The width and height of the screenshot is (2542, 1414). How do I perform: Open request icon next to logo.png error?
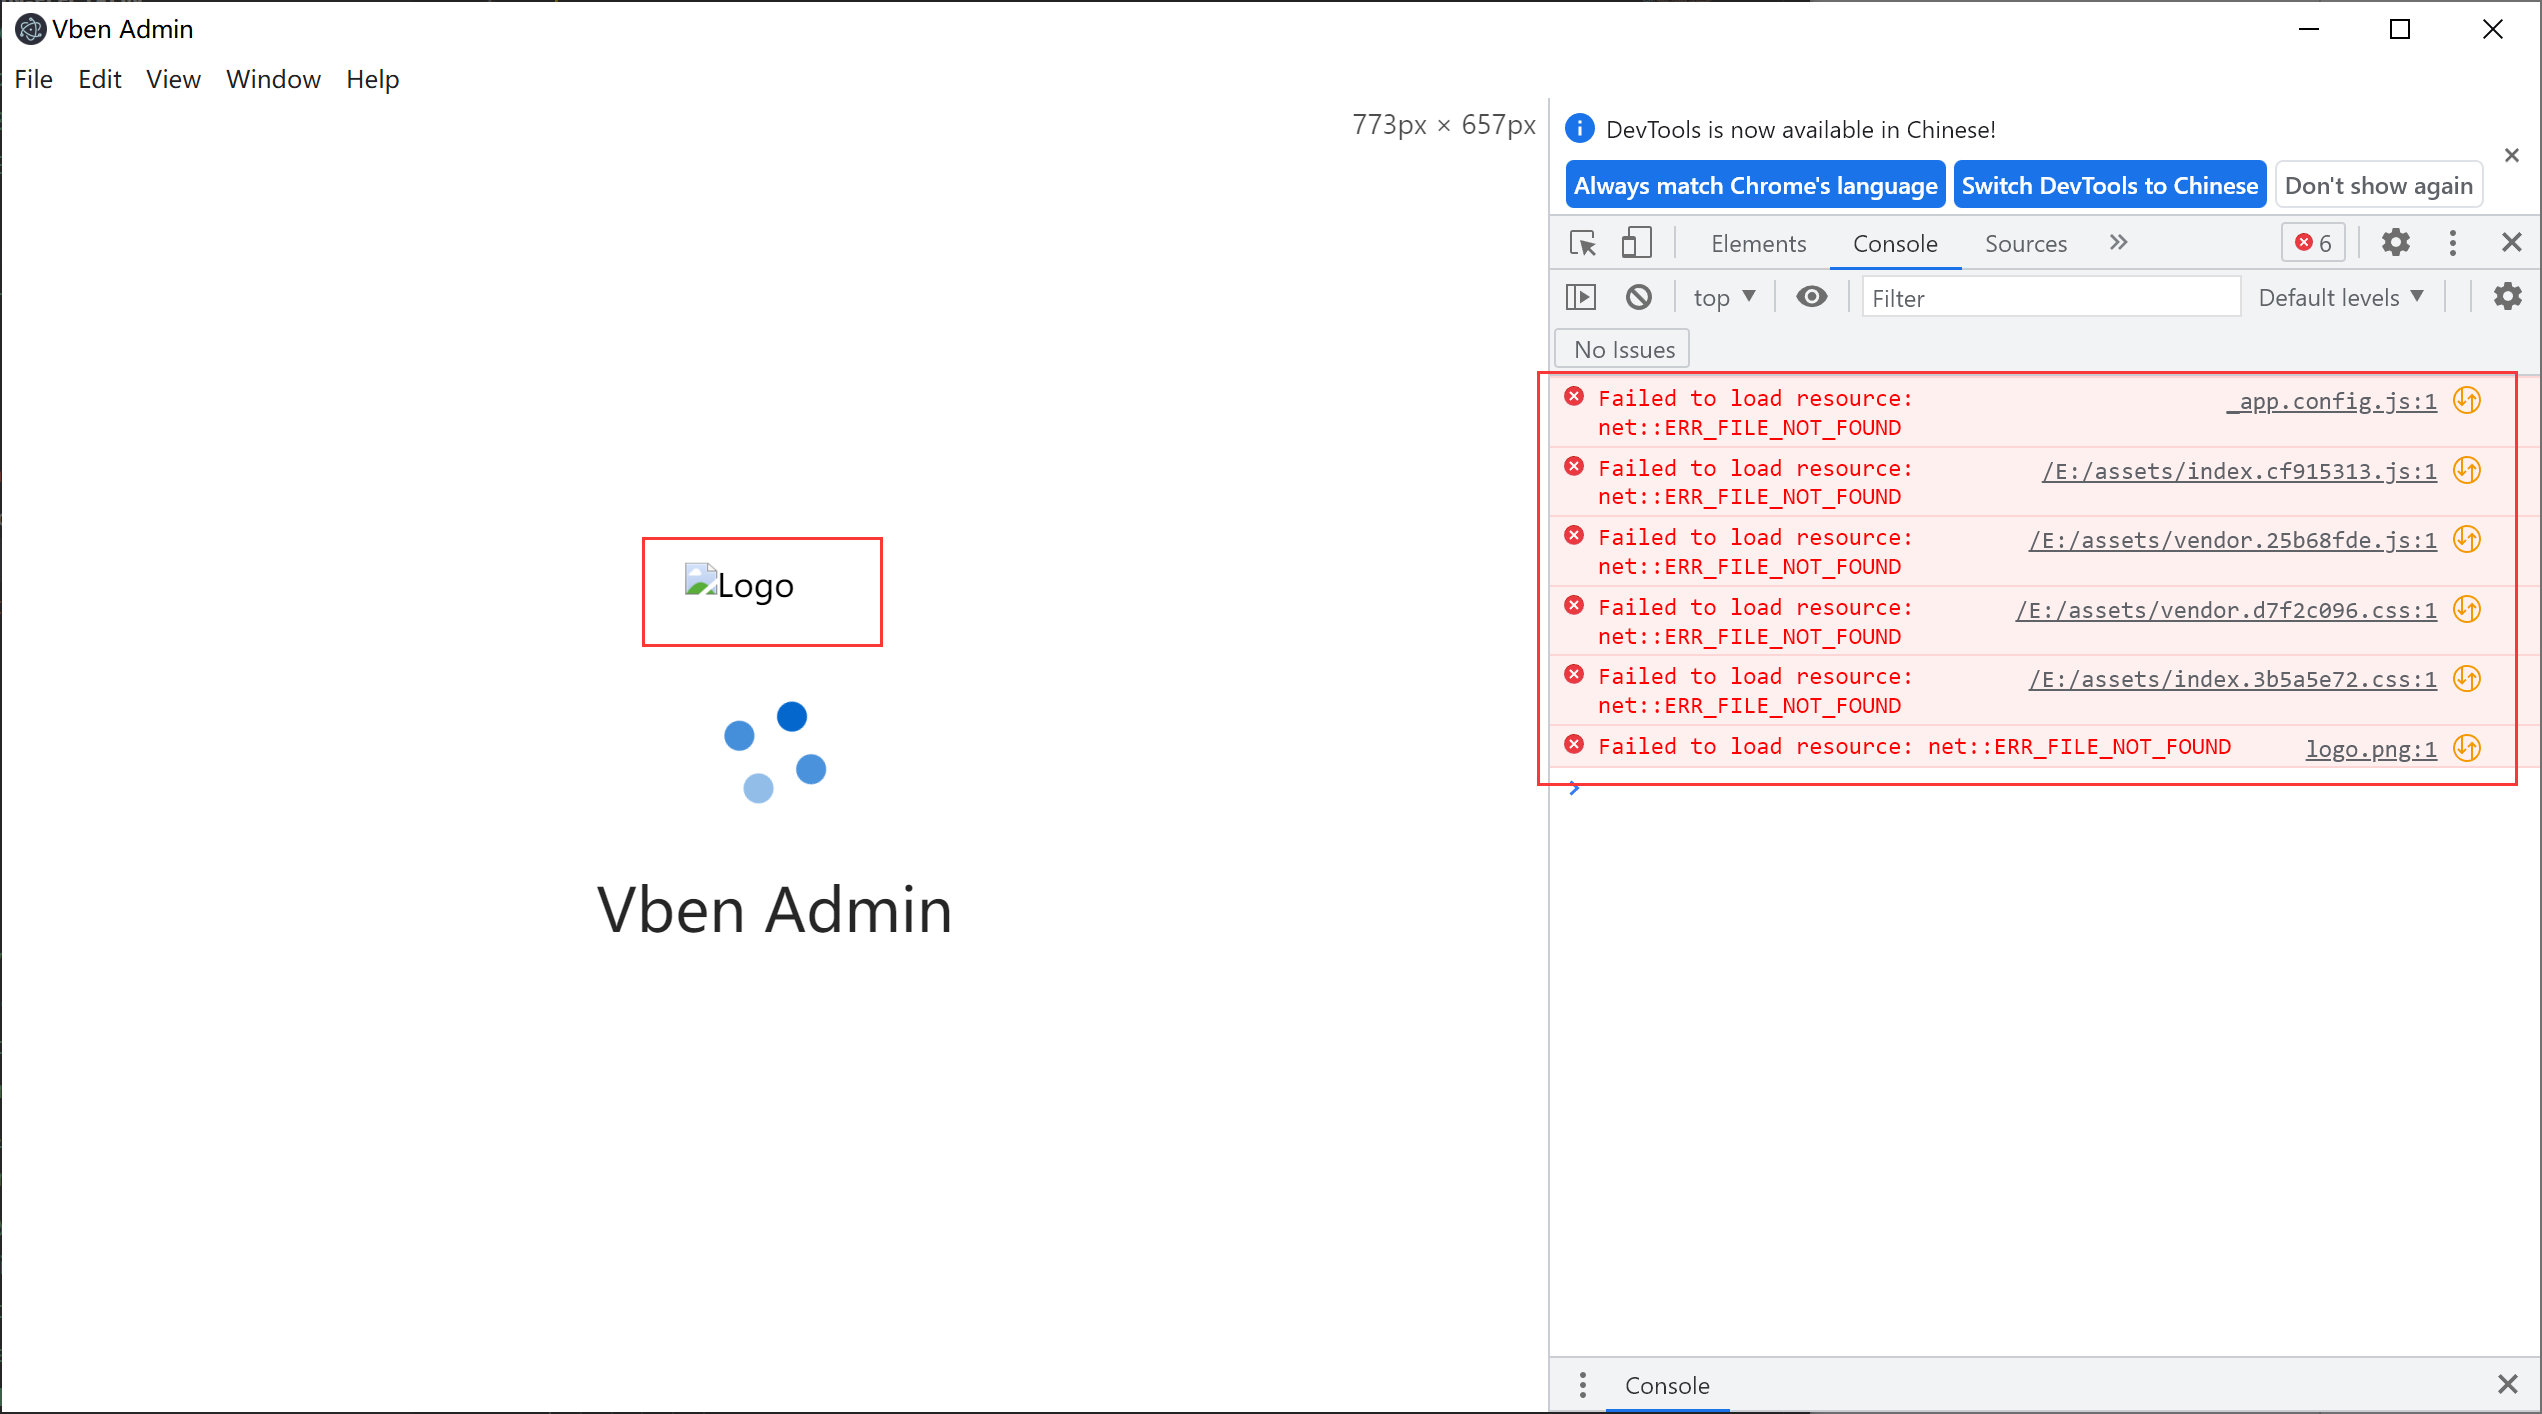2467,749
